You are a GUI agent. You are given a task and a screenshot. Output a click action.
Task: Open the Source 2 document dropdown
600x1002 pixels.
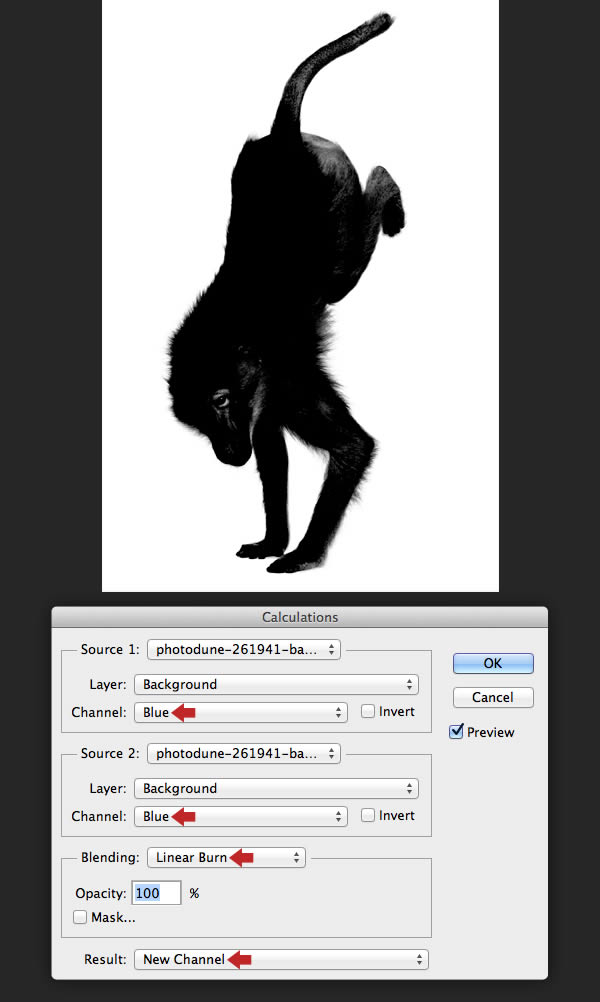click(244, 753)
